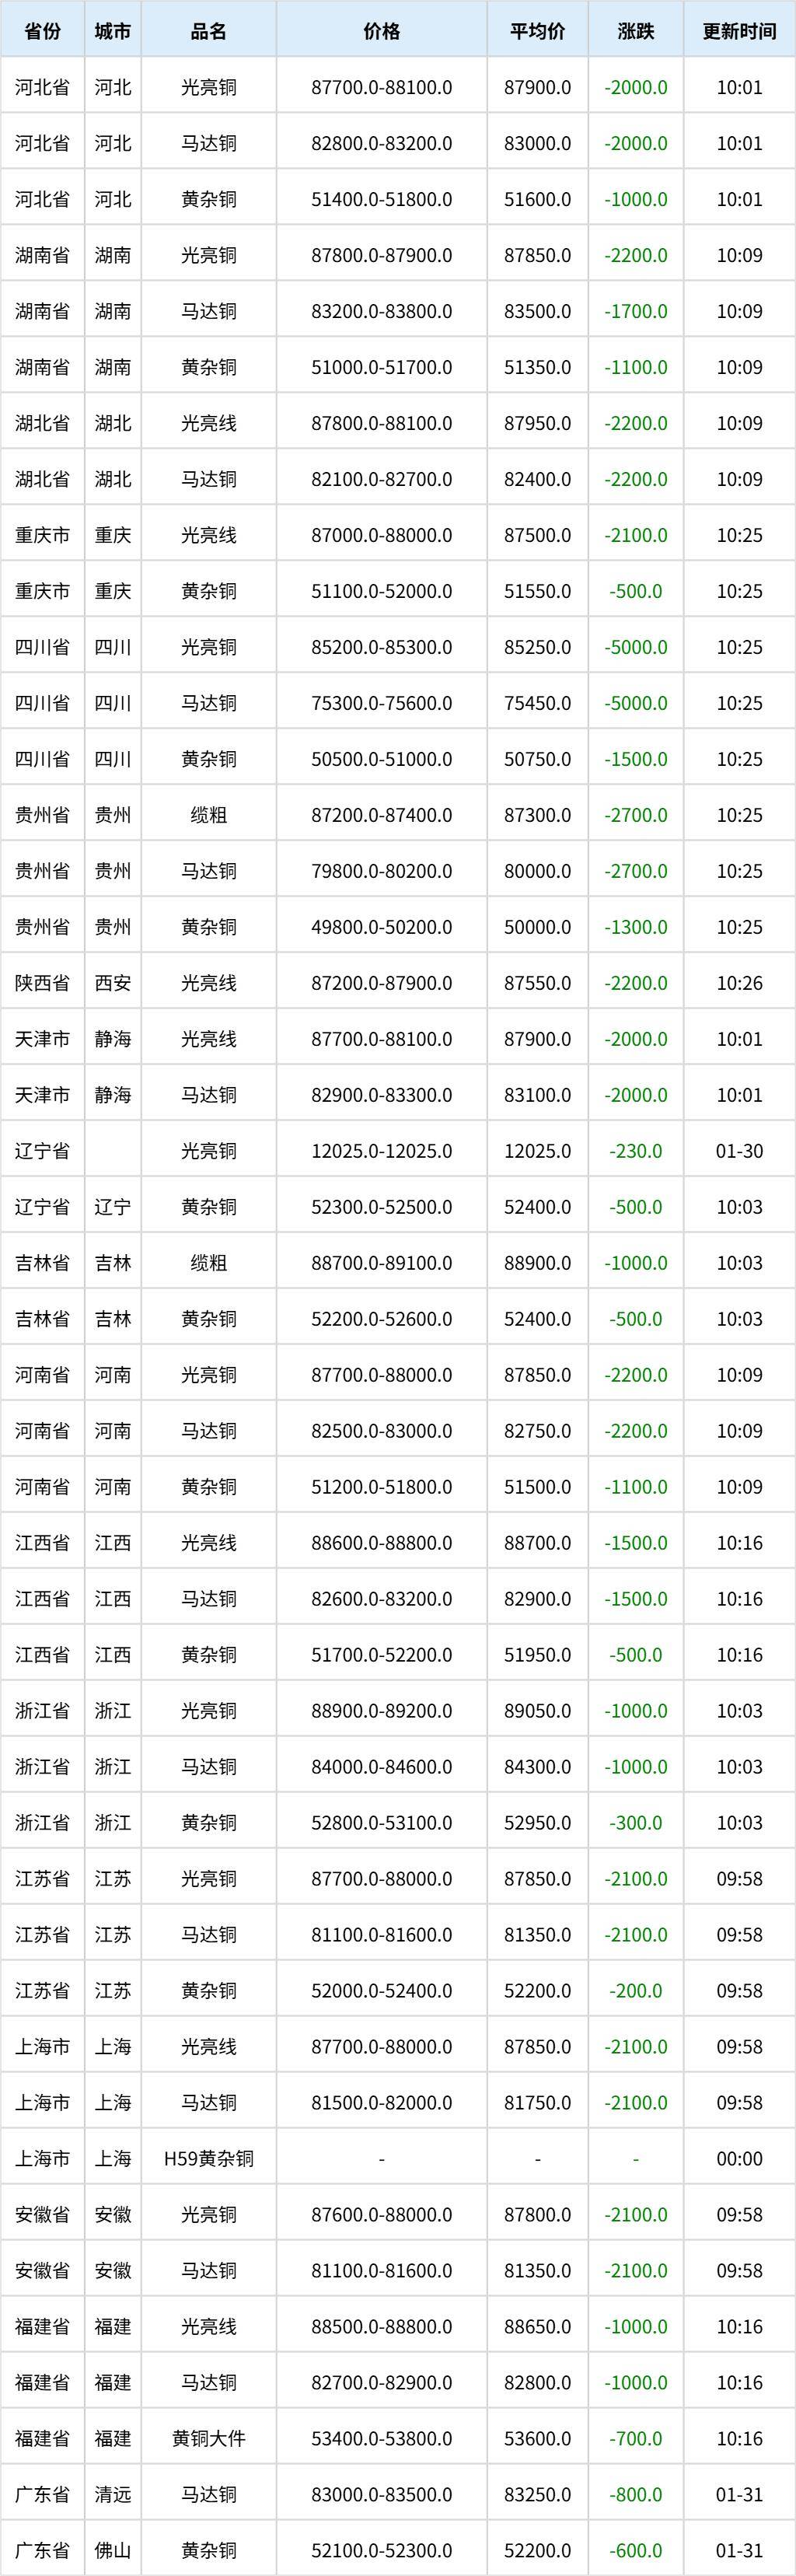Select the 00:00 update time cell

coord(739,2159)
